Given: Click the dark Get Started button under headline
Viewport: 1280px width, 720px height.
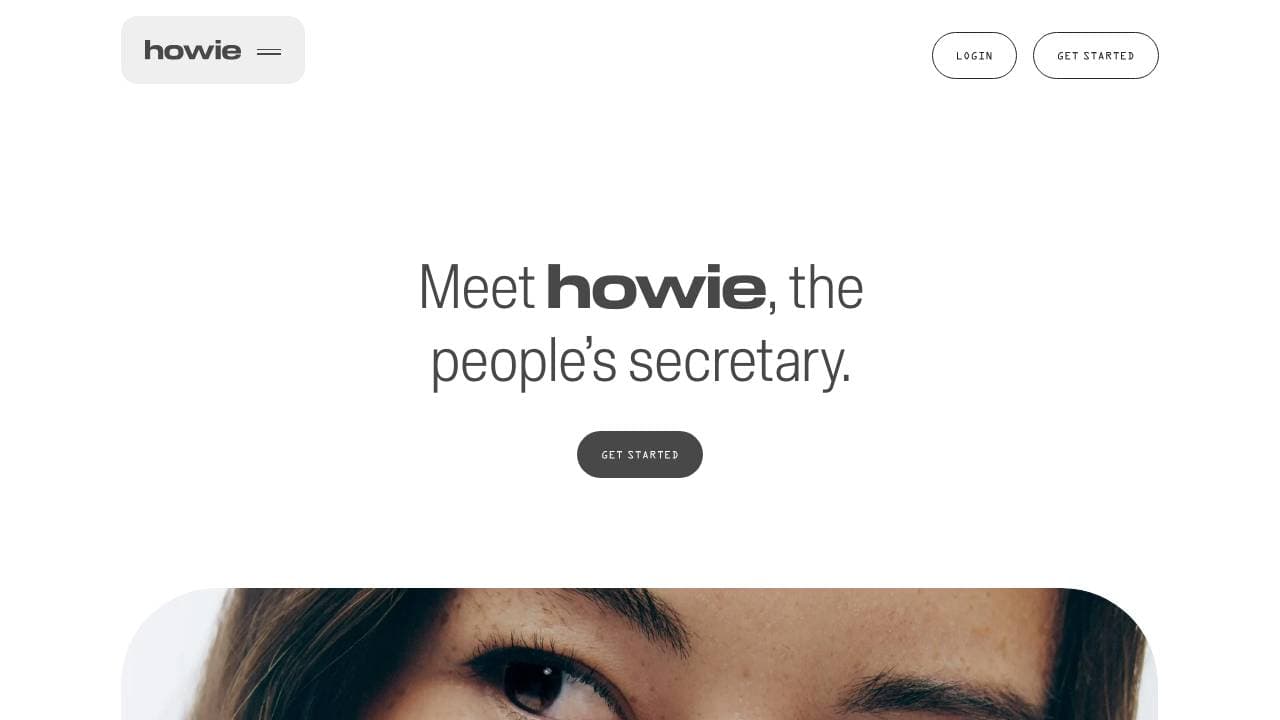Looking at the screenshot, I should [x=640, y=454].
